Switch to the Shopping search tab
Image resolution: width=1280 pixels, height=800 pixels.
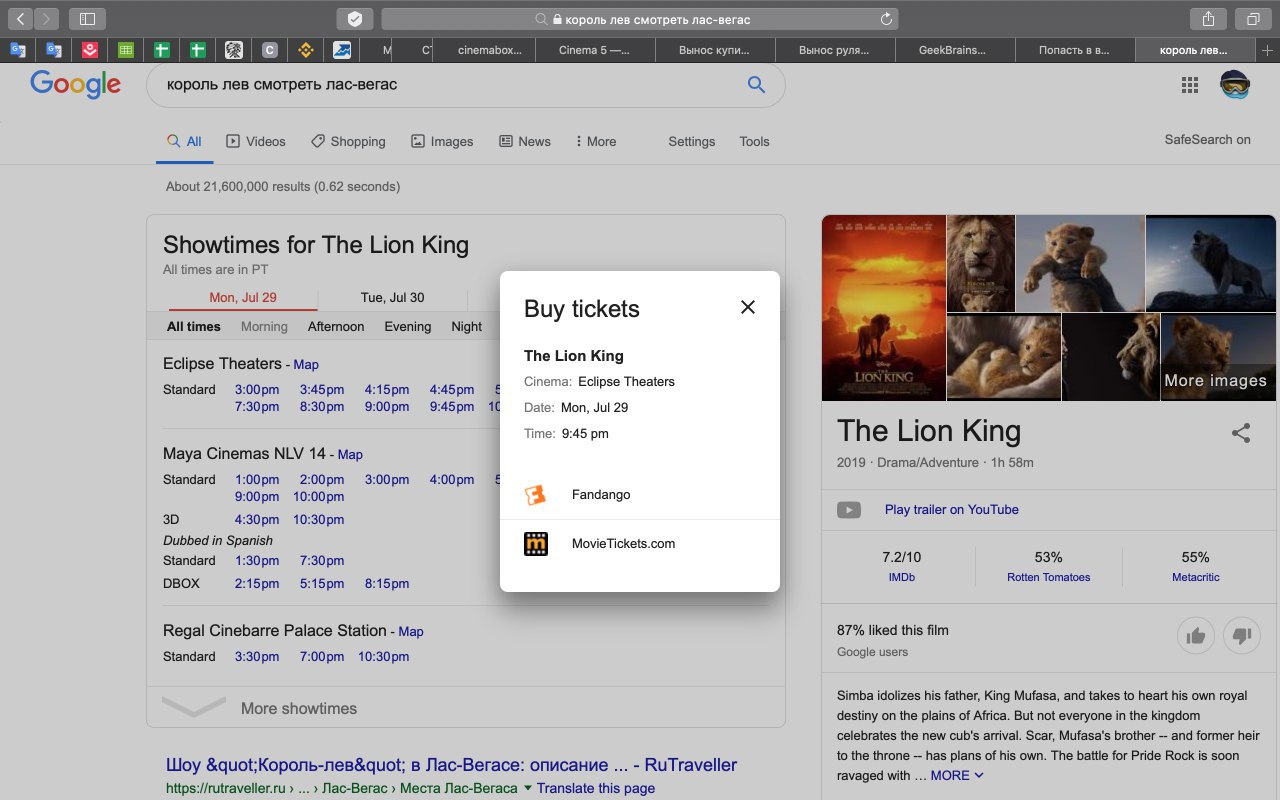[348, 141]
